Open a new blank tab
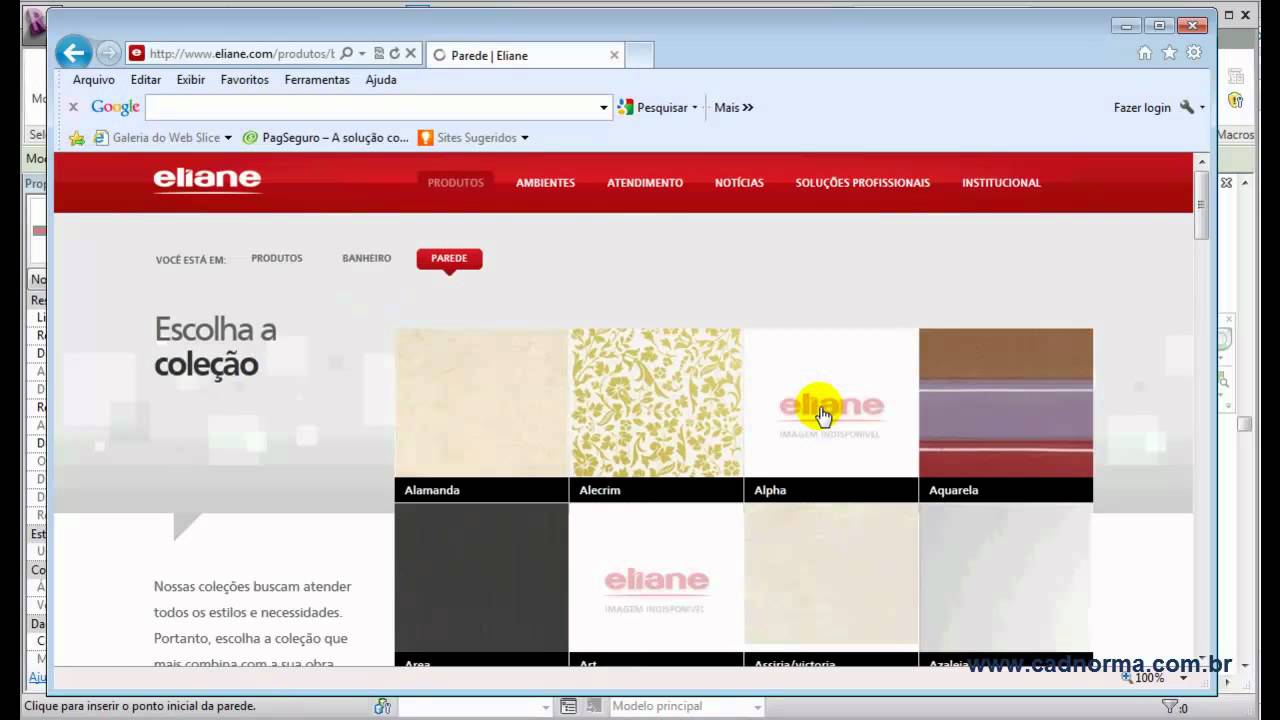This screenshot has height=720, width=1280. [x=640, y=55]
